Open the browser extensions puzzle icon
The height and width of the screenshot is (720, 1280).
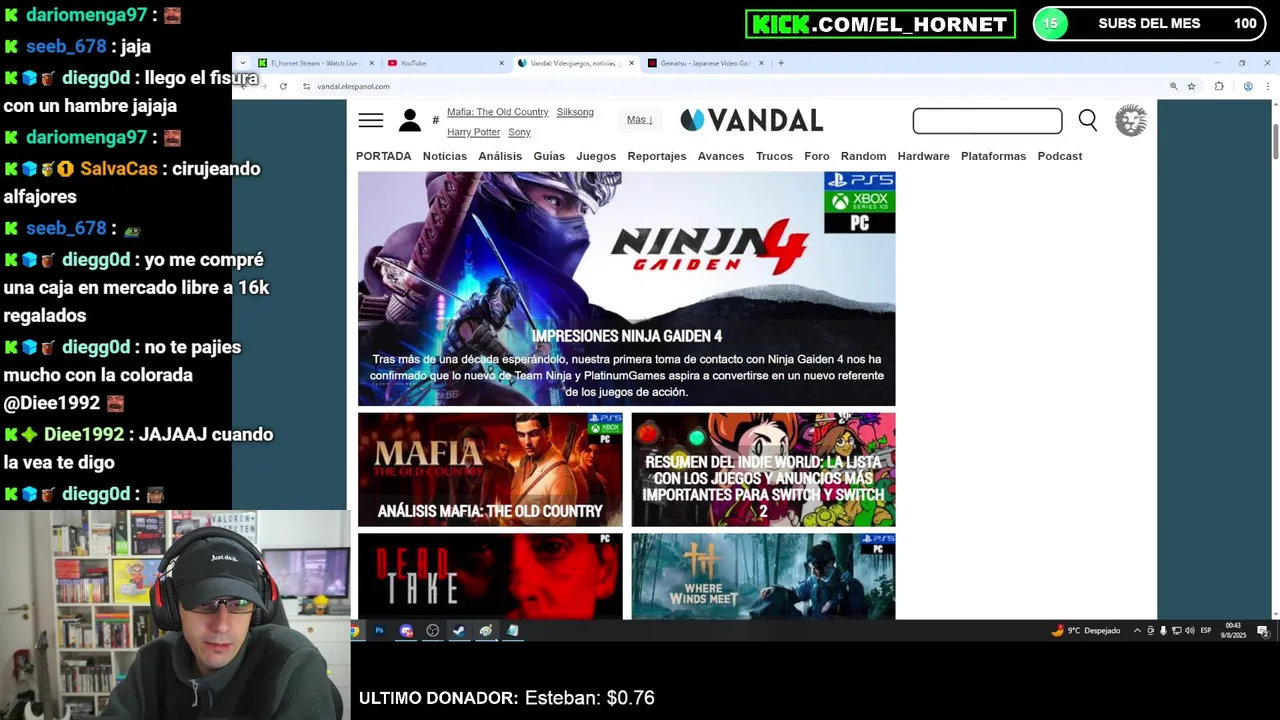pos(1219,86)
